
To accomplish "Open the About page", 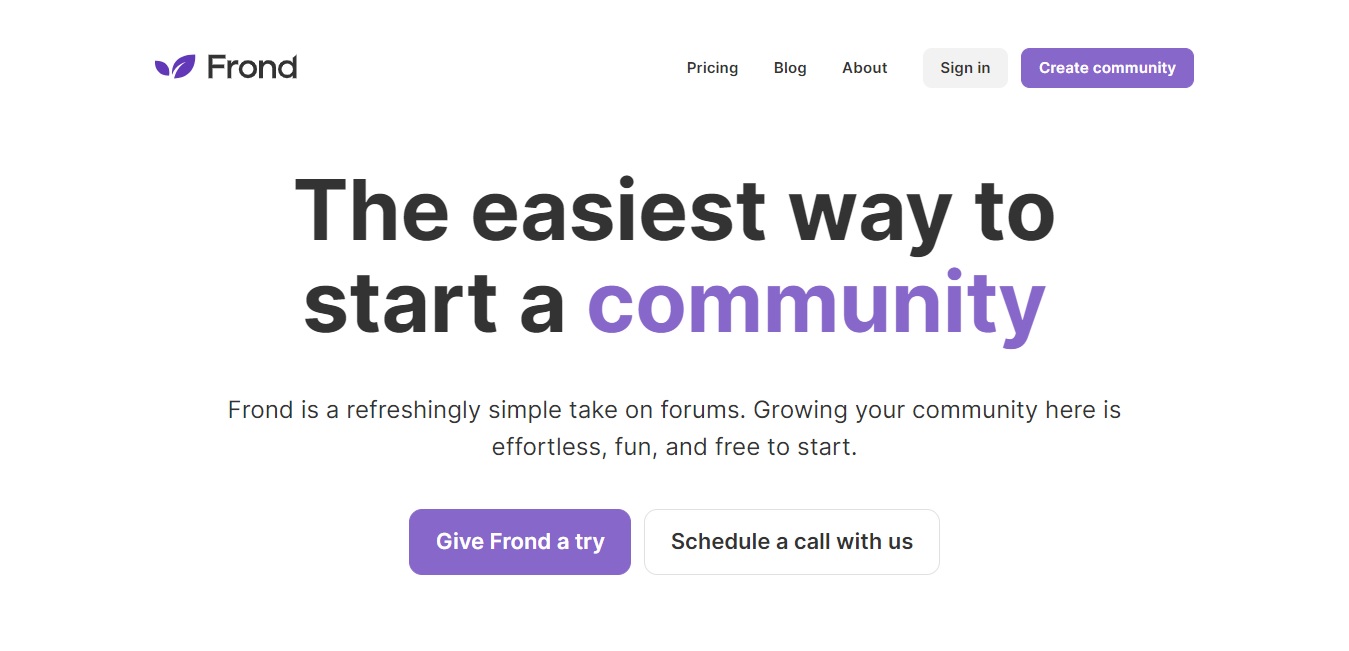I will tap(864, 68).
